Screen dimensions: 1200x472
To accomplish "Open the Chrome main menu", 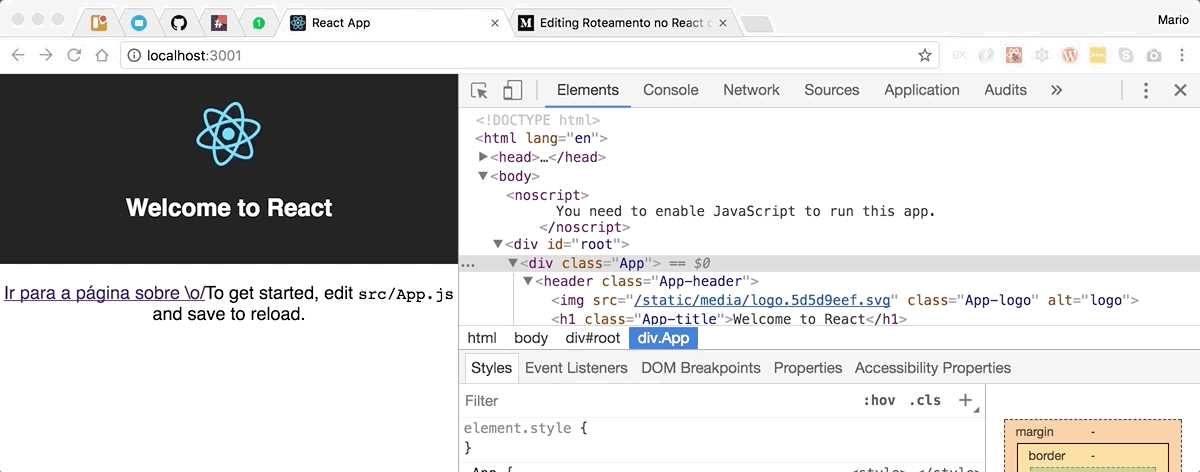I will tap(1182, 55).
